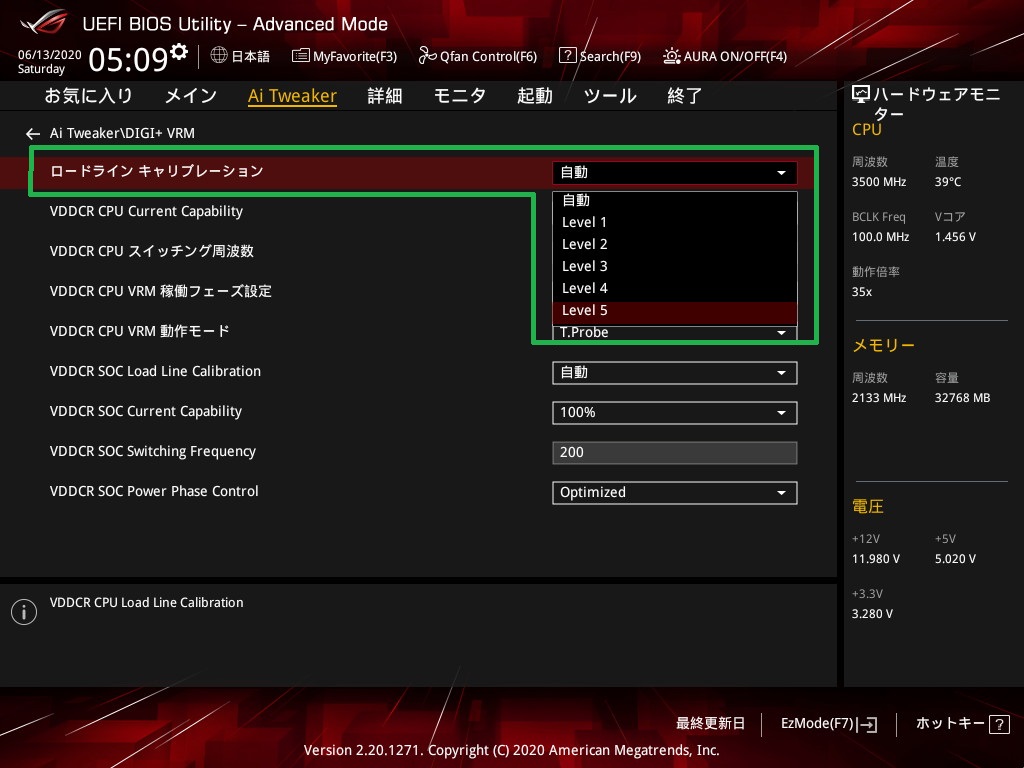Viewport: 1024px width, 768px height.
Task: Select VDDCR SOC Current Capability label
Action: 146,411
